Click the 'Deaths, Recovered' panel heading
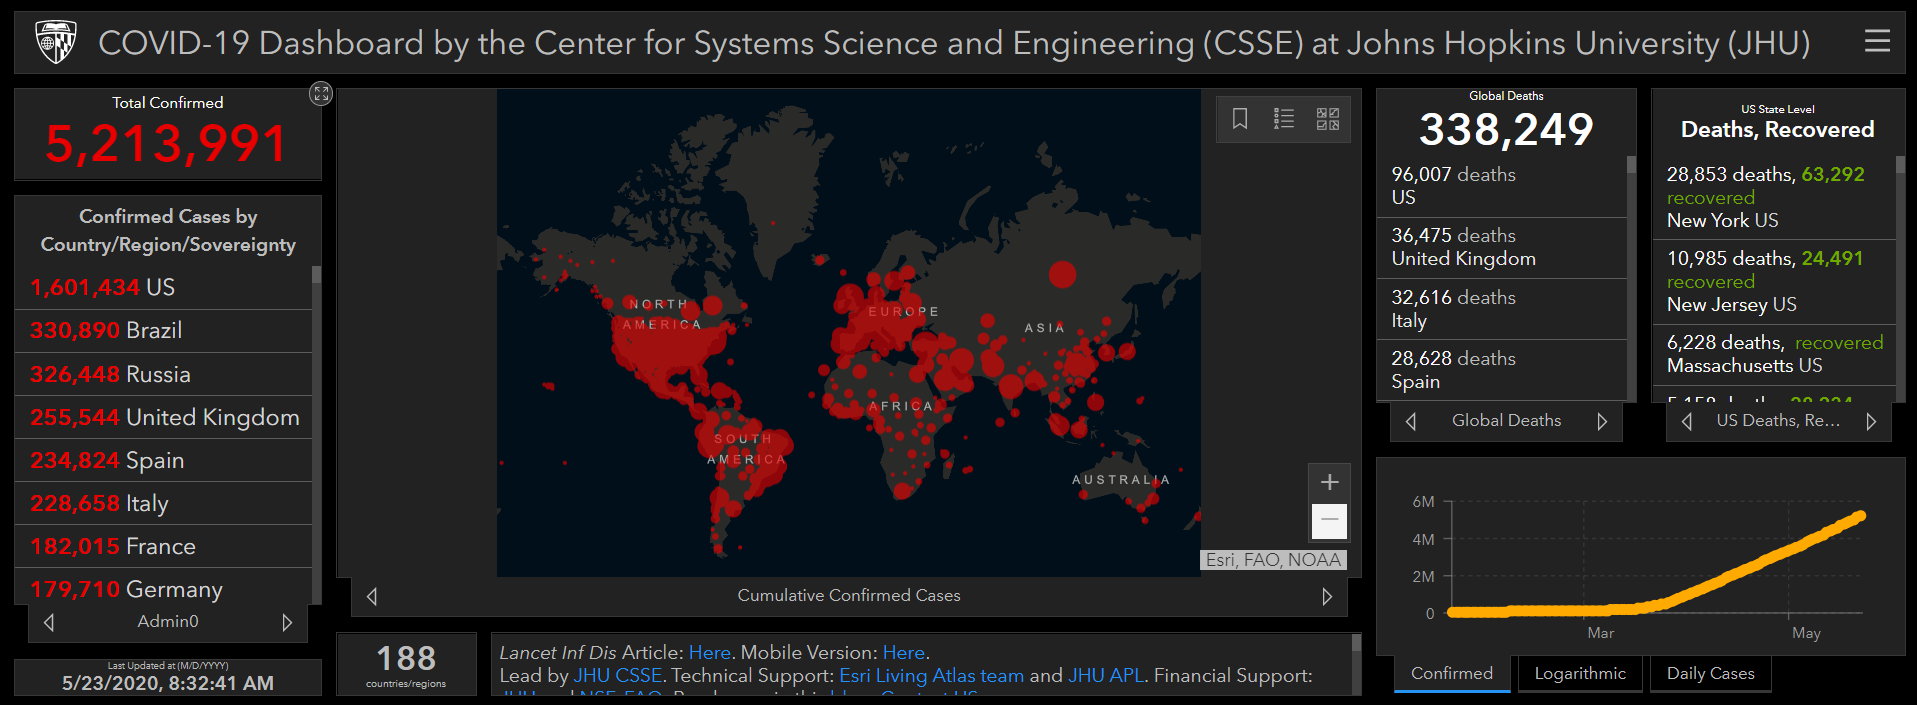 coord(1777,129)
